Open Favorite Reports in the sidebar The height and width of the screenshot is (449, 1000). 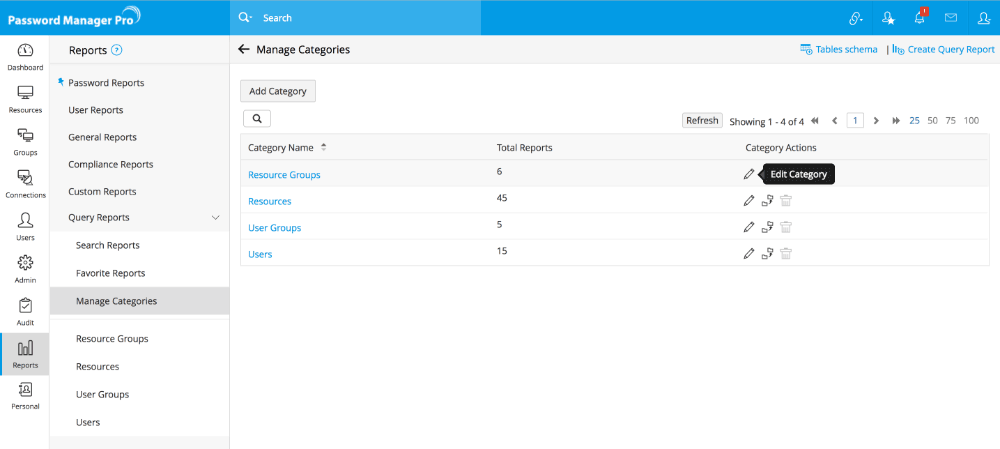tap(110, 273)
